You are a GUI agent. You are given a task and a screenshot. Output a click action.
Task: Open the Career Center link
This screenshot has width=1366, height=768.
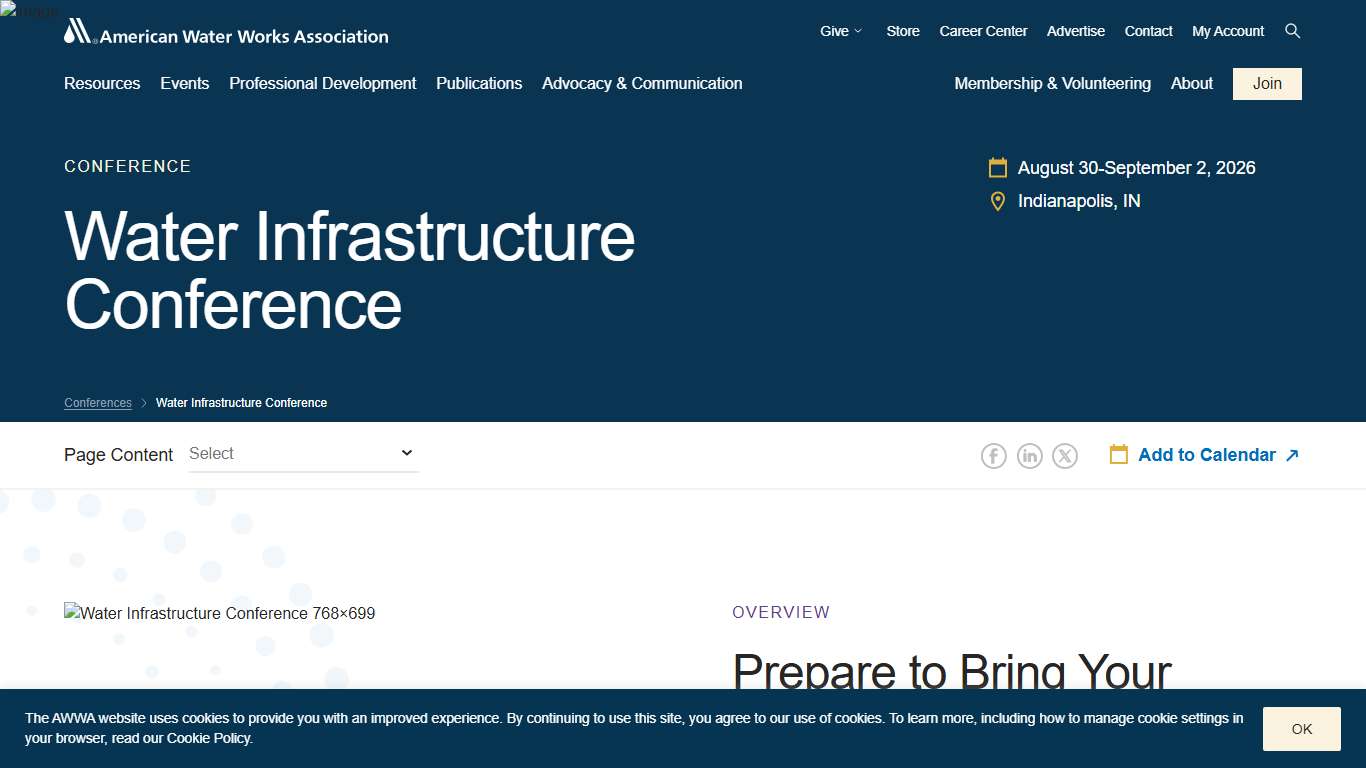[x=983, y=31]
